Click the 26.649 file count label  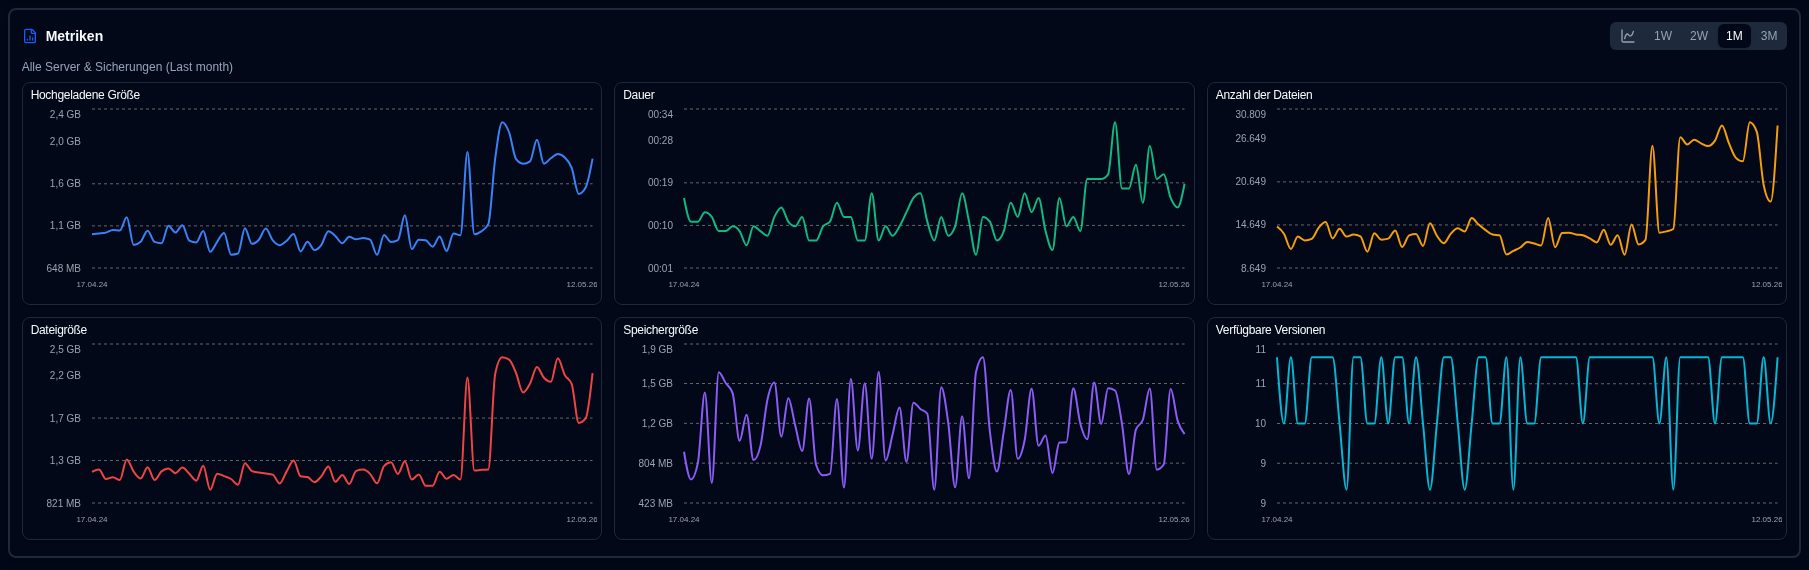1250,139
